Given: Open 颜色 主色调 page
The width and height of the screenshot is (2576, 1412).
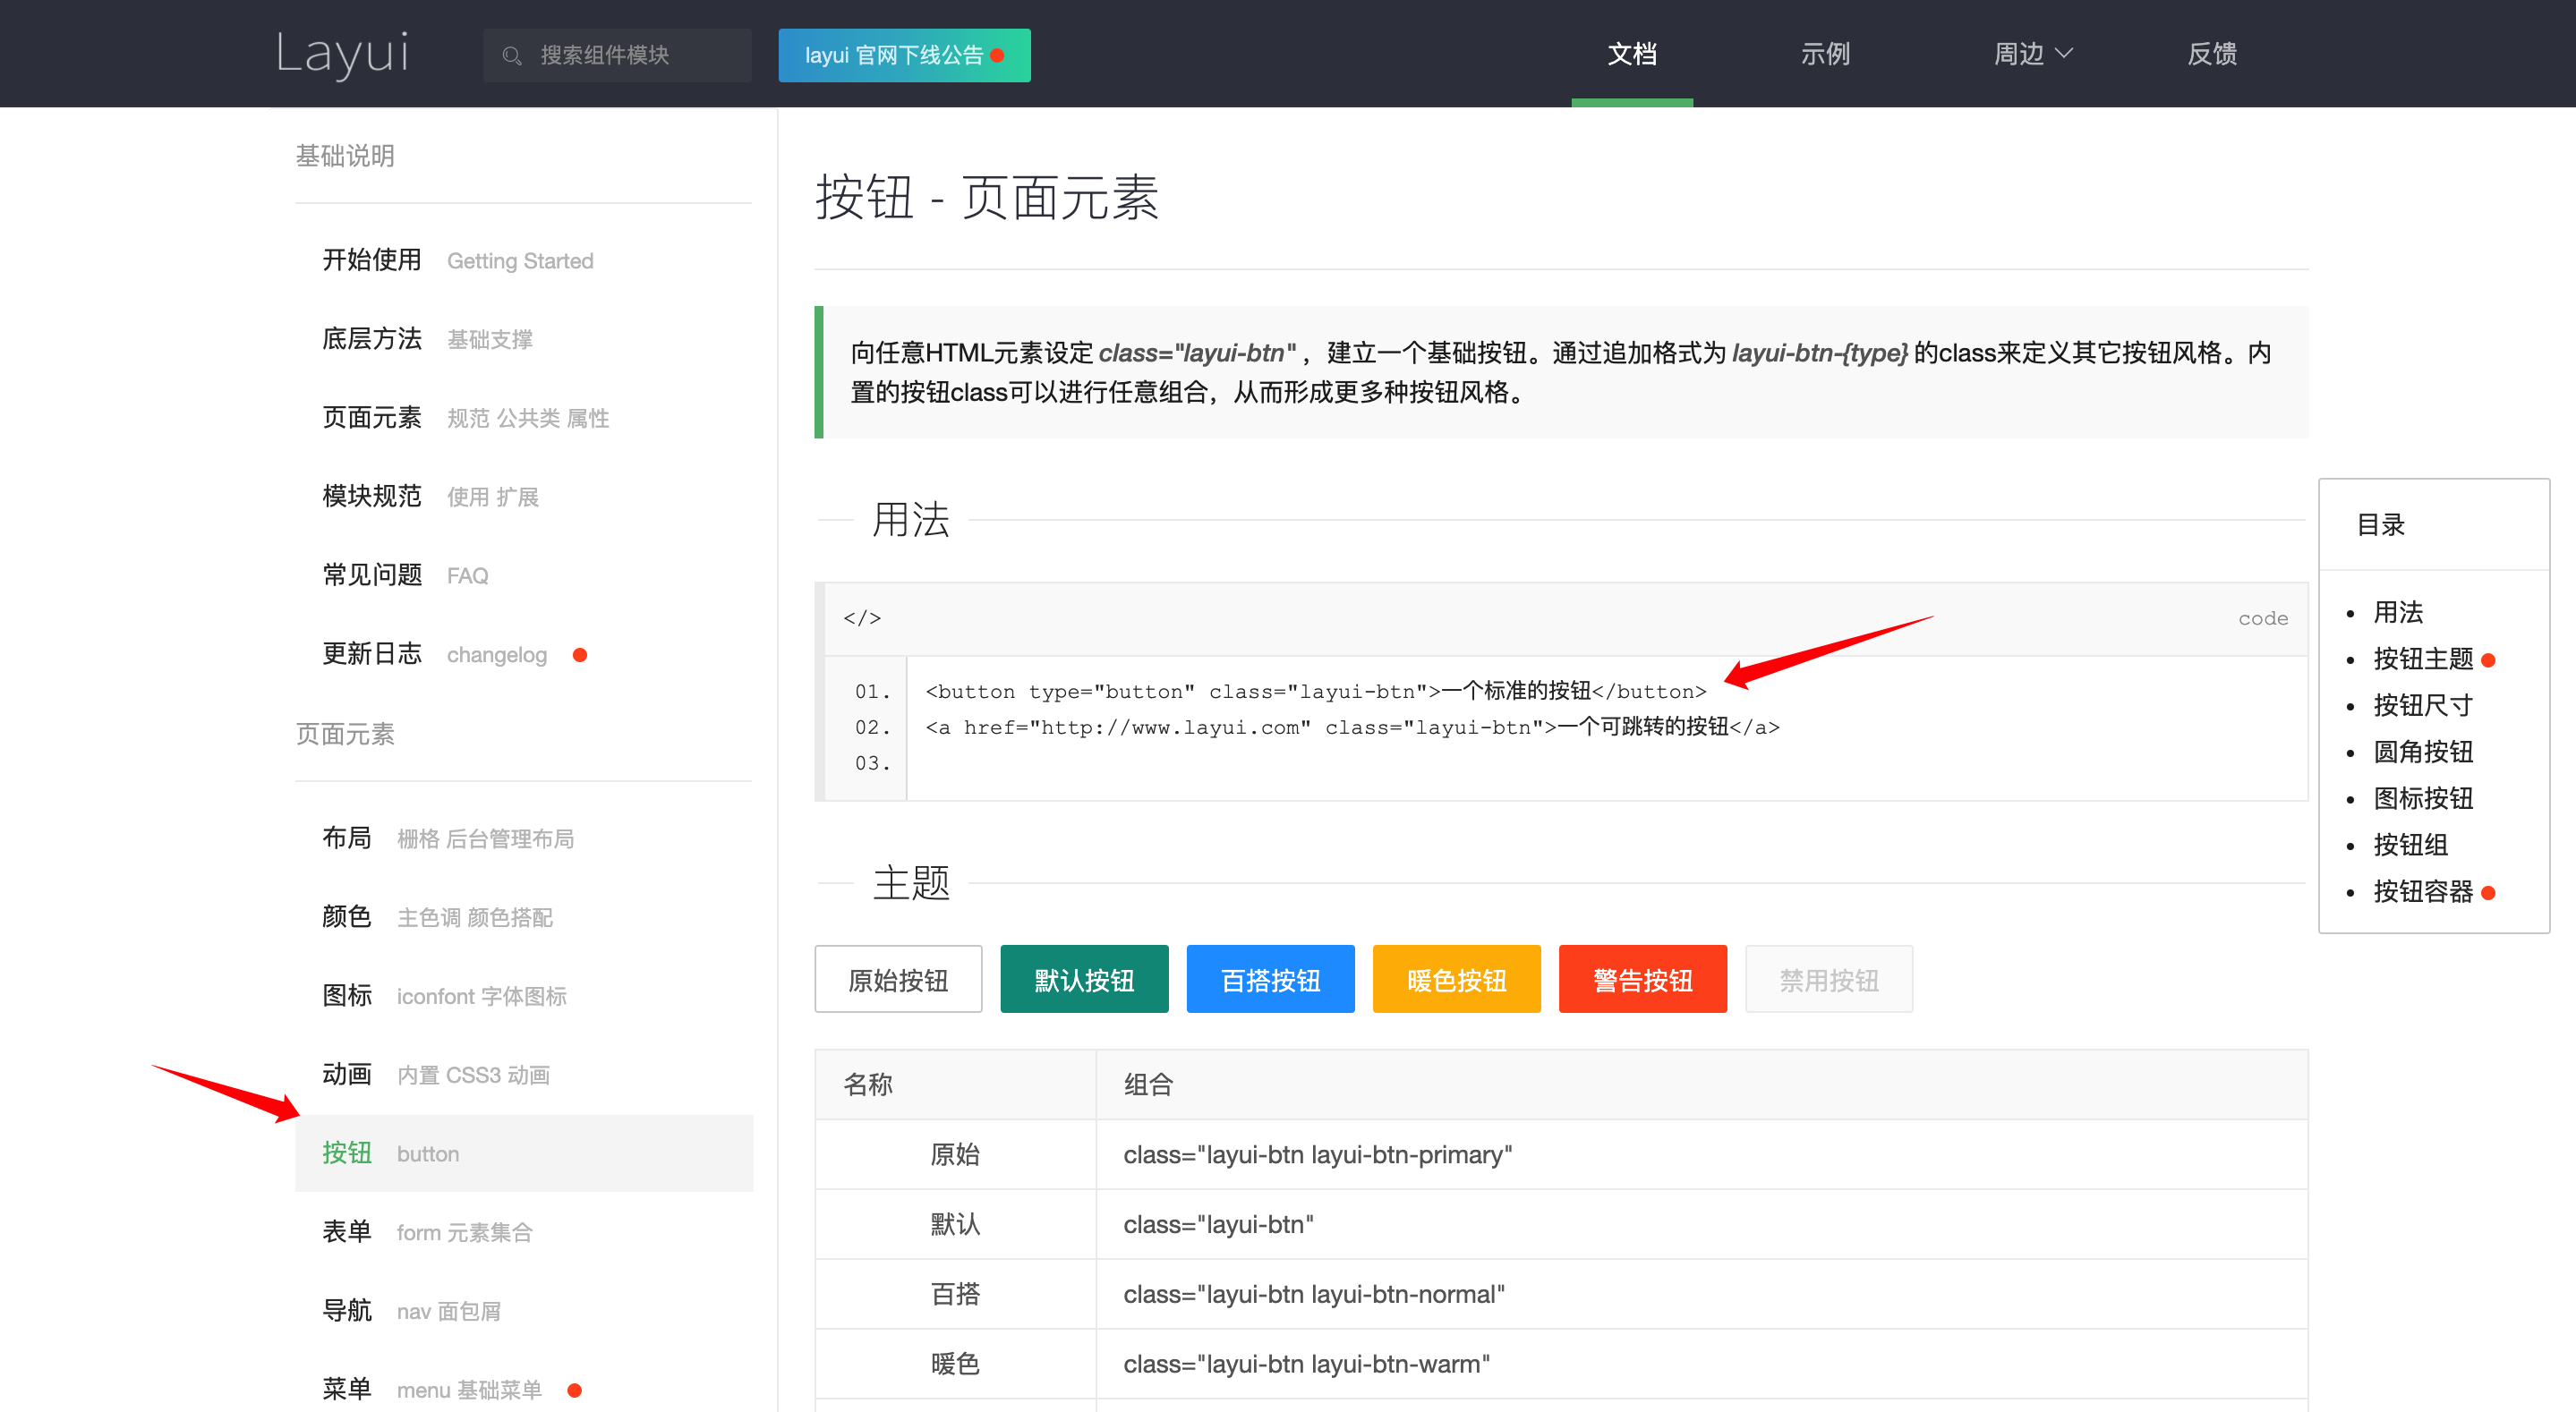Looking at the screenshot, I should point(523,917).
